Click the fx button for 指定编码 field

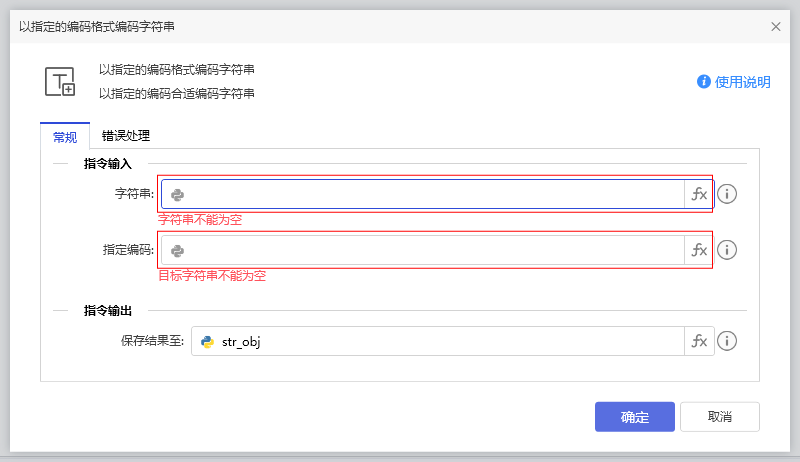click(699, 250)
